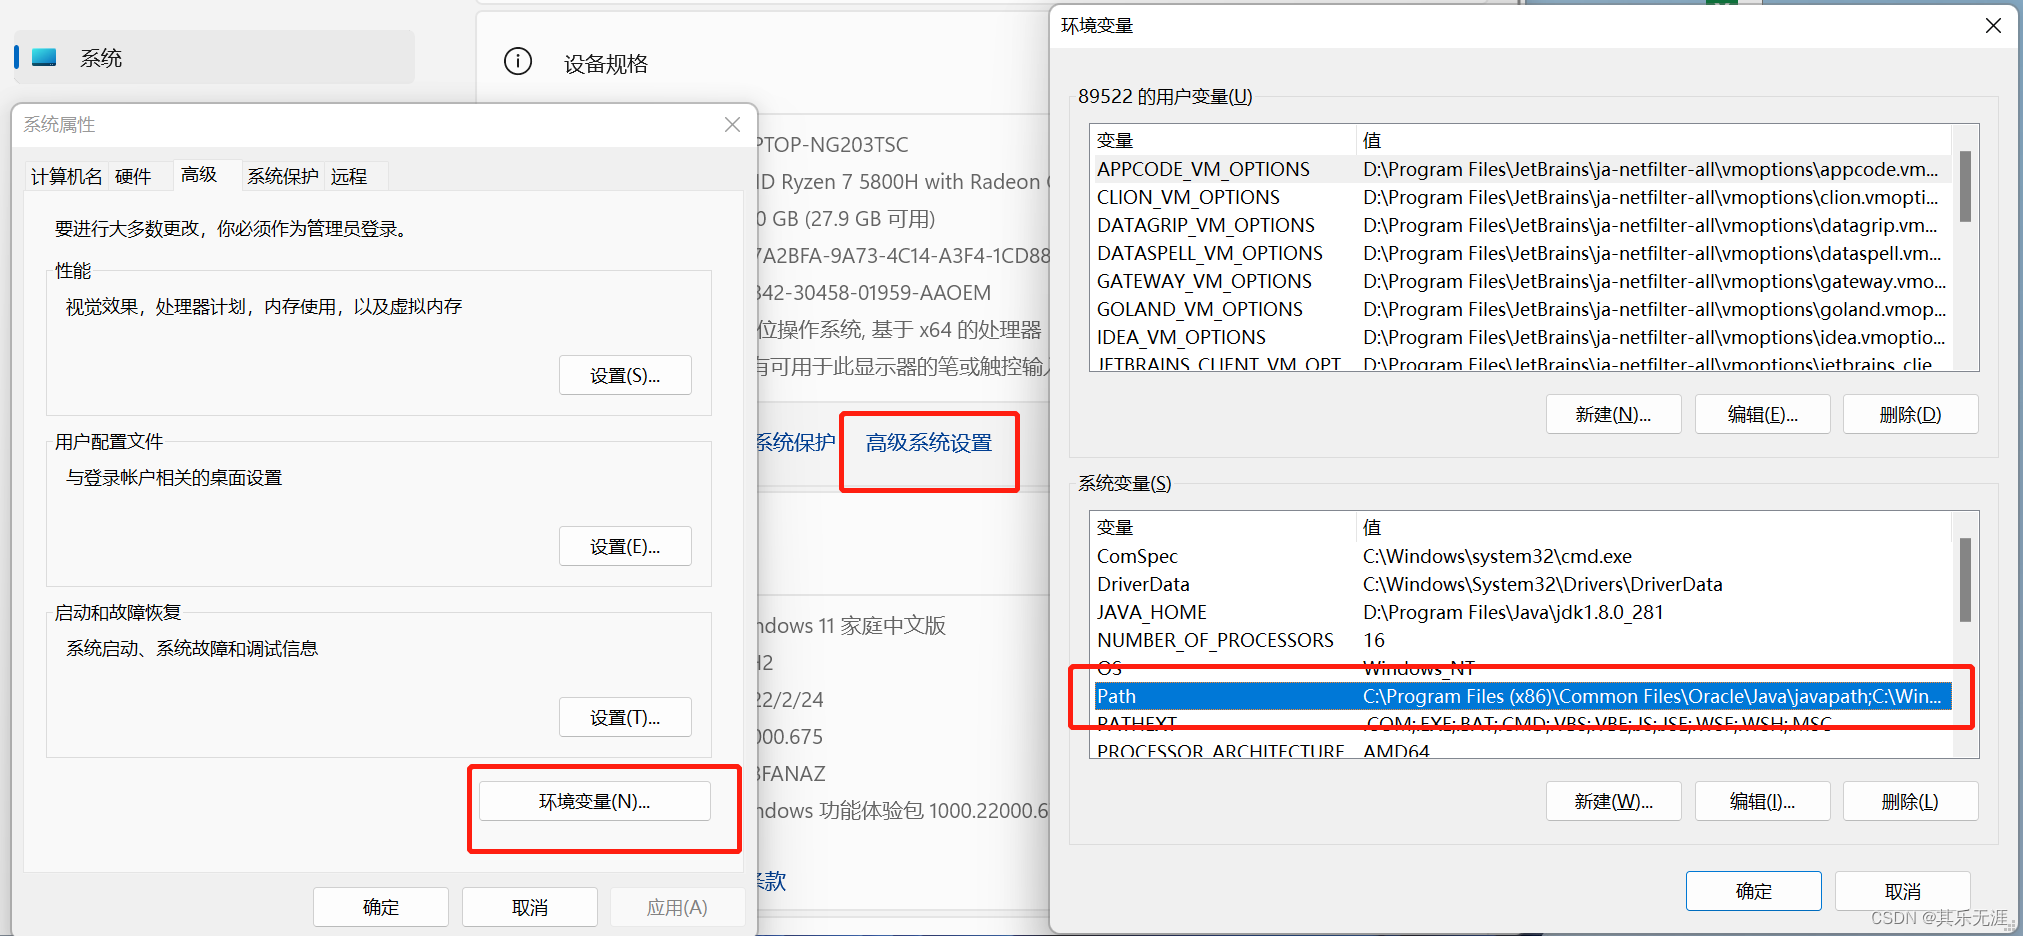Select the PATHEXT system variable
The height and width of the screenshot is (936, 2023).
tap(1522, 723)
